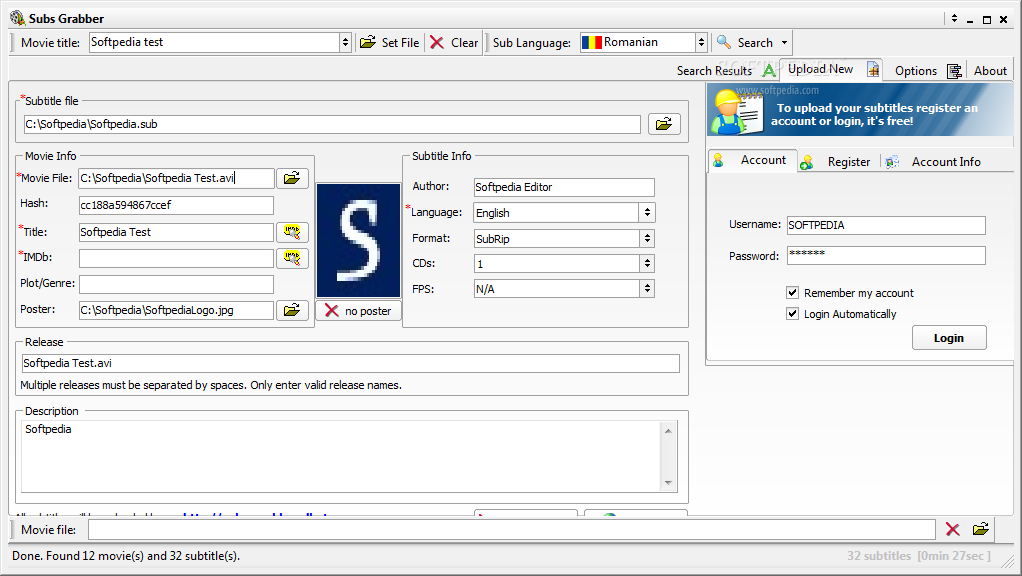The image size is (1022, 576).
Task: Click the Title input field
Action: pos(176,232)
